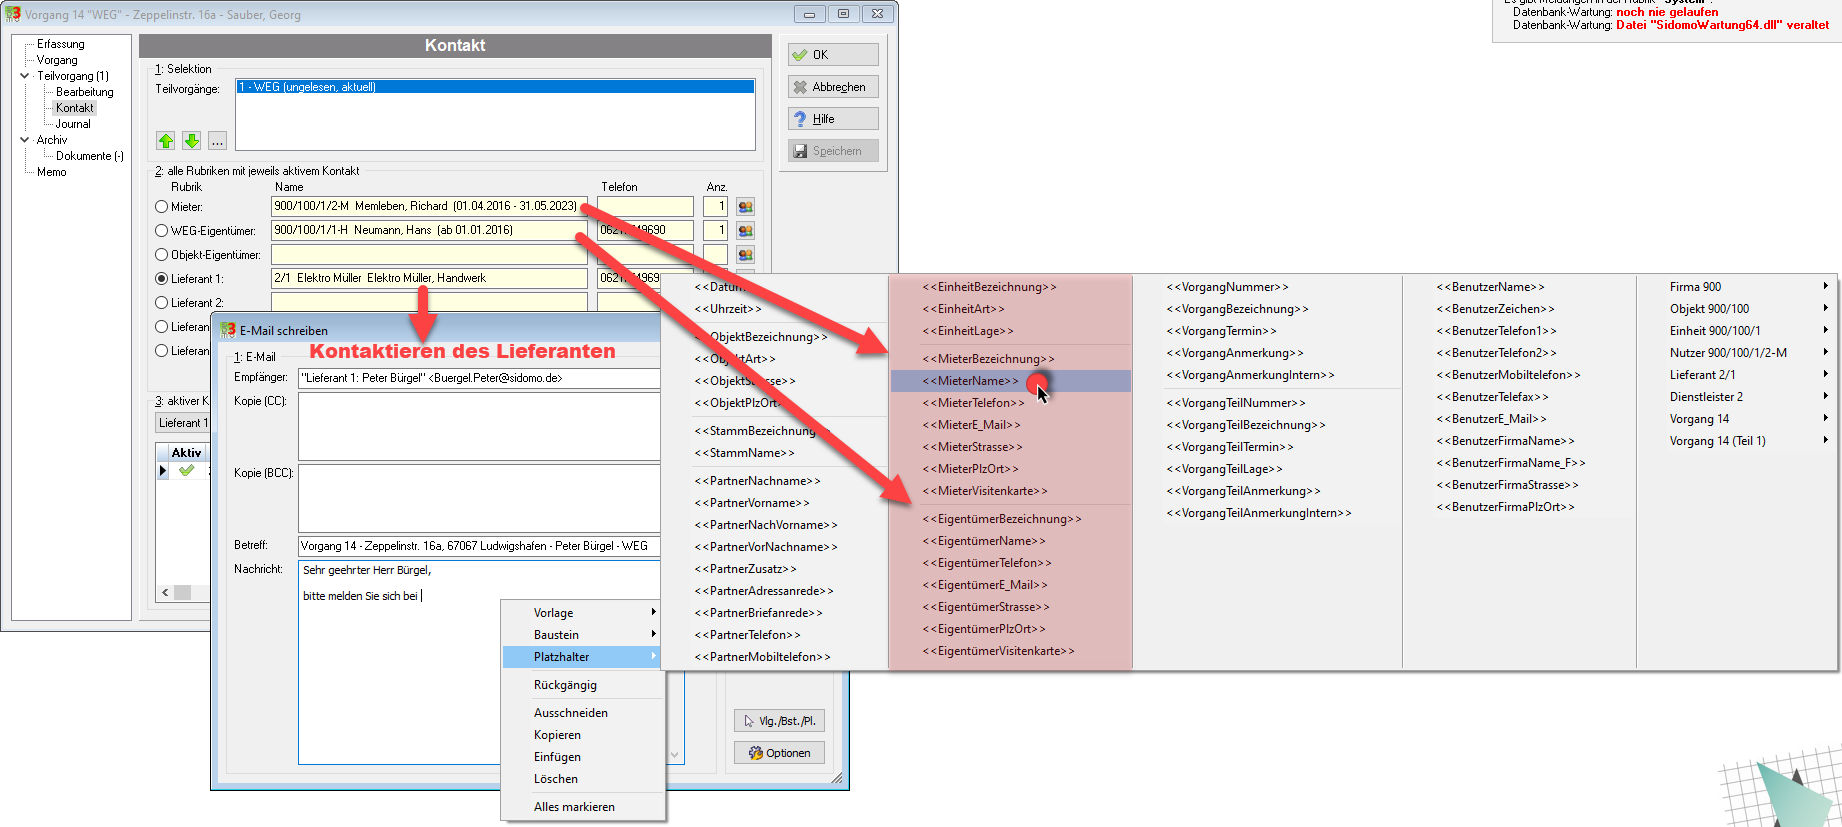Click the contact table's left scroll arrow

pos(166,592)
